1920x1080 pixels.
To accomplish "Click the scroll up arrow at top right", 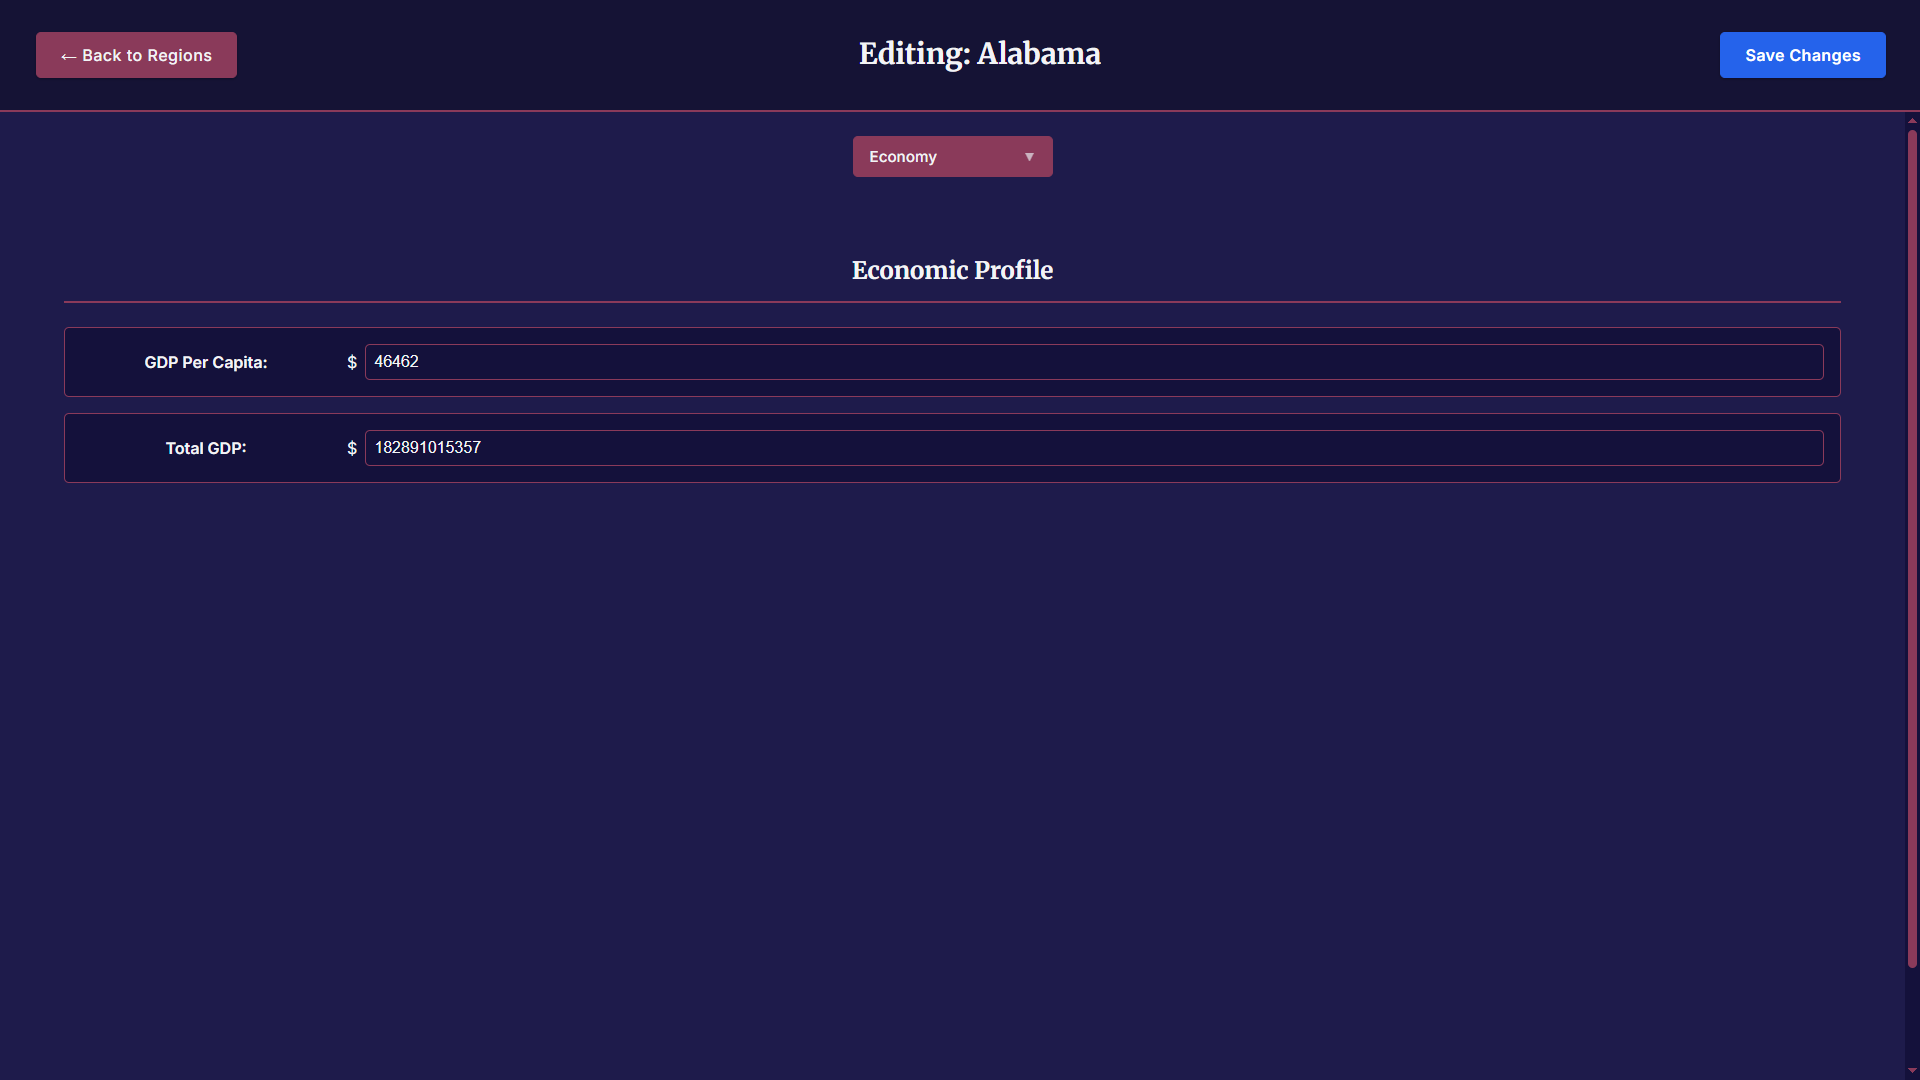I will [1912, 121].
